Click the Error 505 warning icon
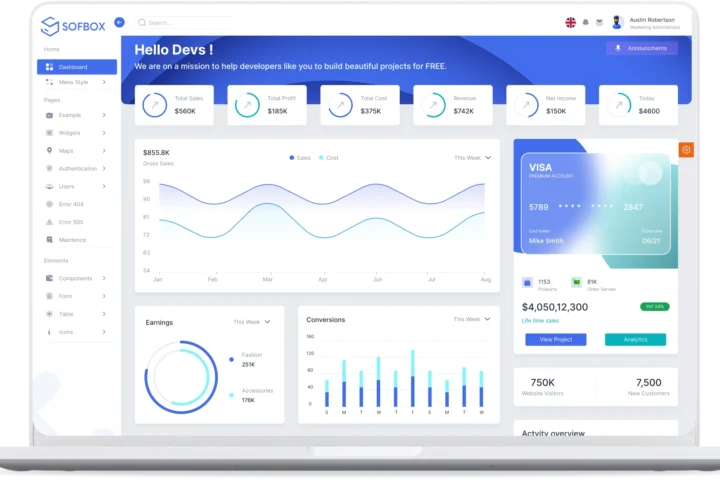 [49, 222]
